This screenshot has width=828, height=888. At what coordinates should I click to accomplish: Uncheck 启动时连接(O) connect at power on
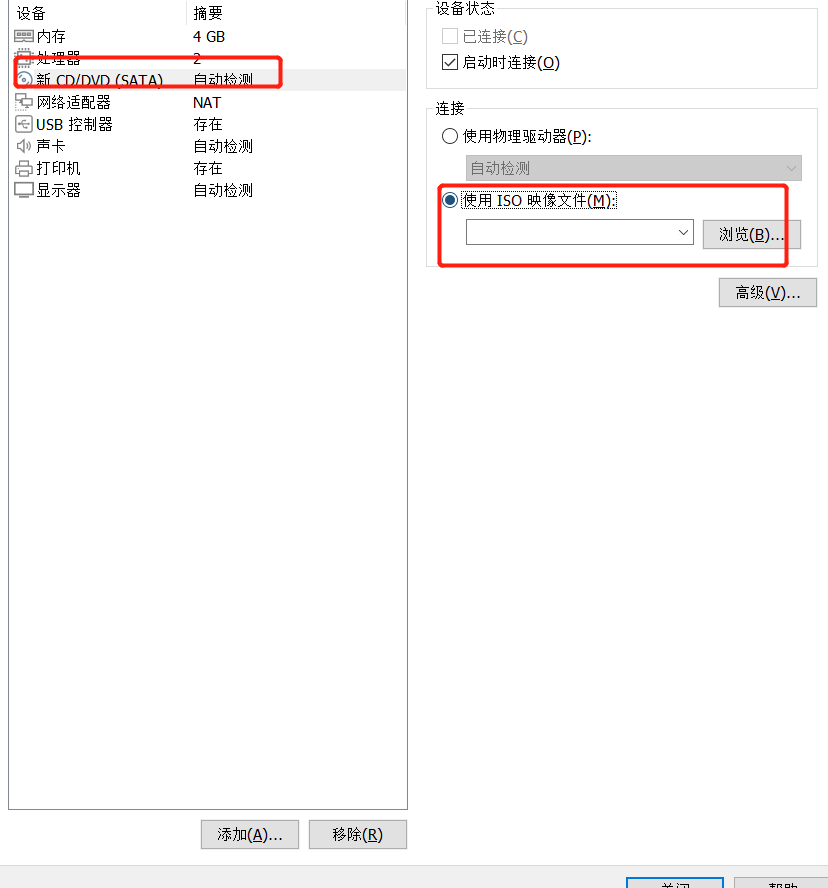coord(450,62)
